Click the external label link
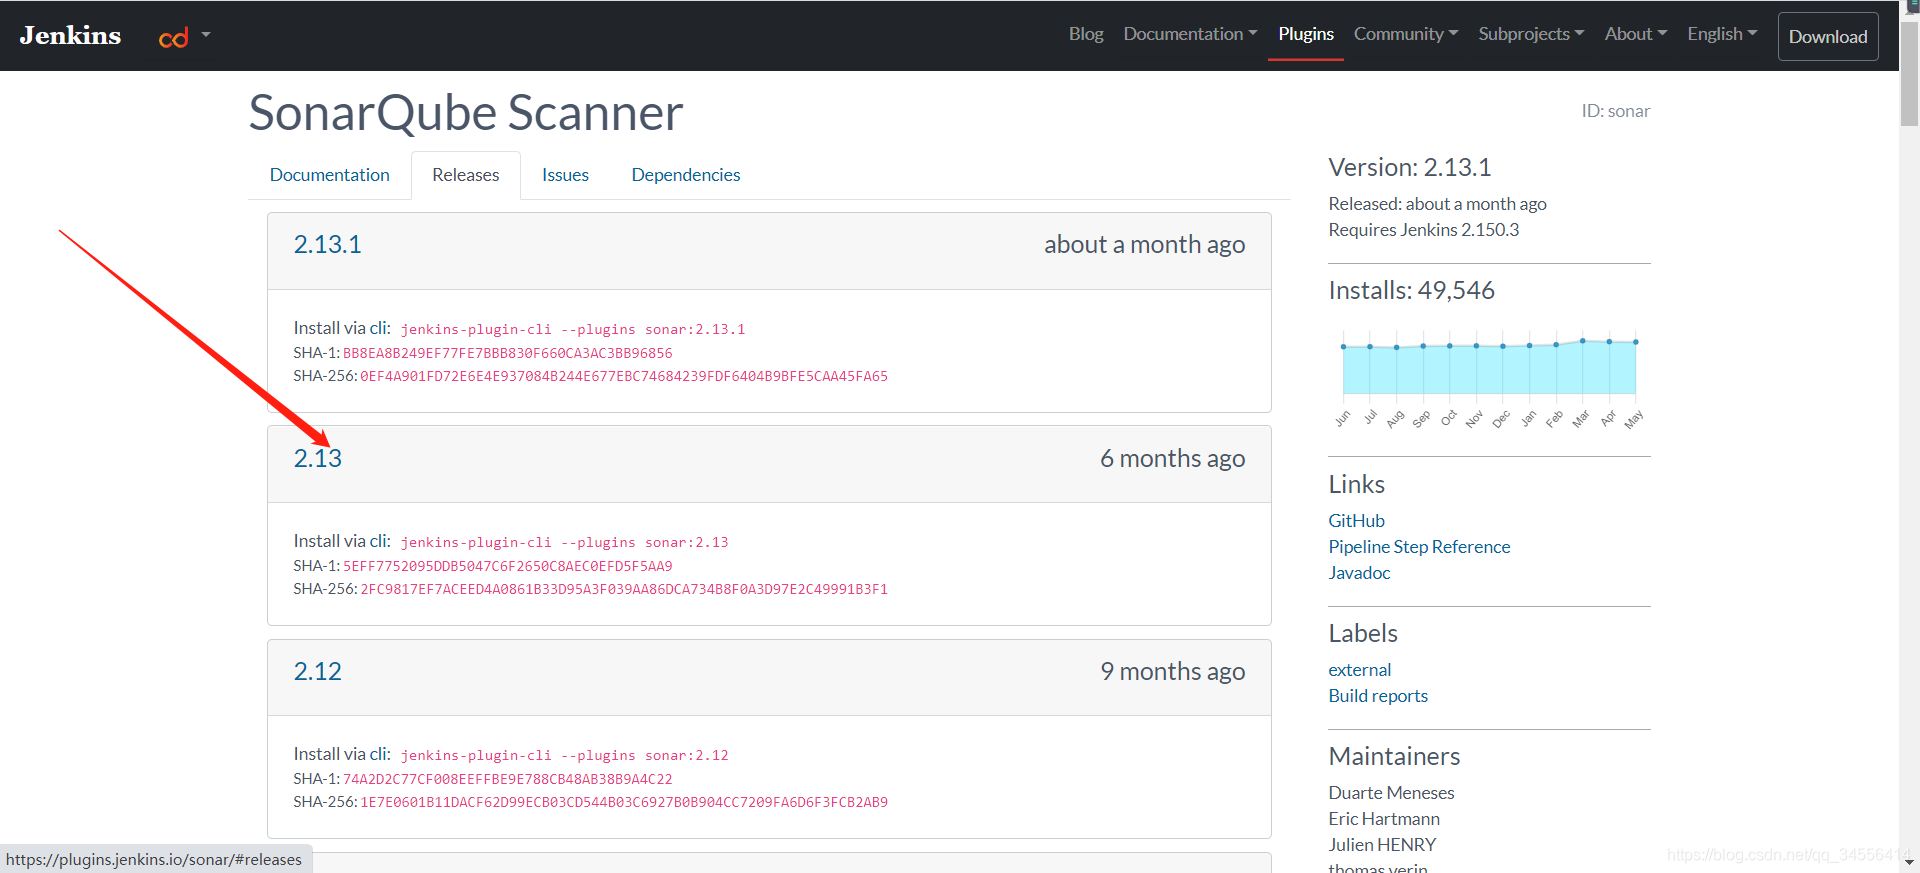The image size is (1920, 873). coord(1359,670)
